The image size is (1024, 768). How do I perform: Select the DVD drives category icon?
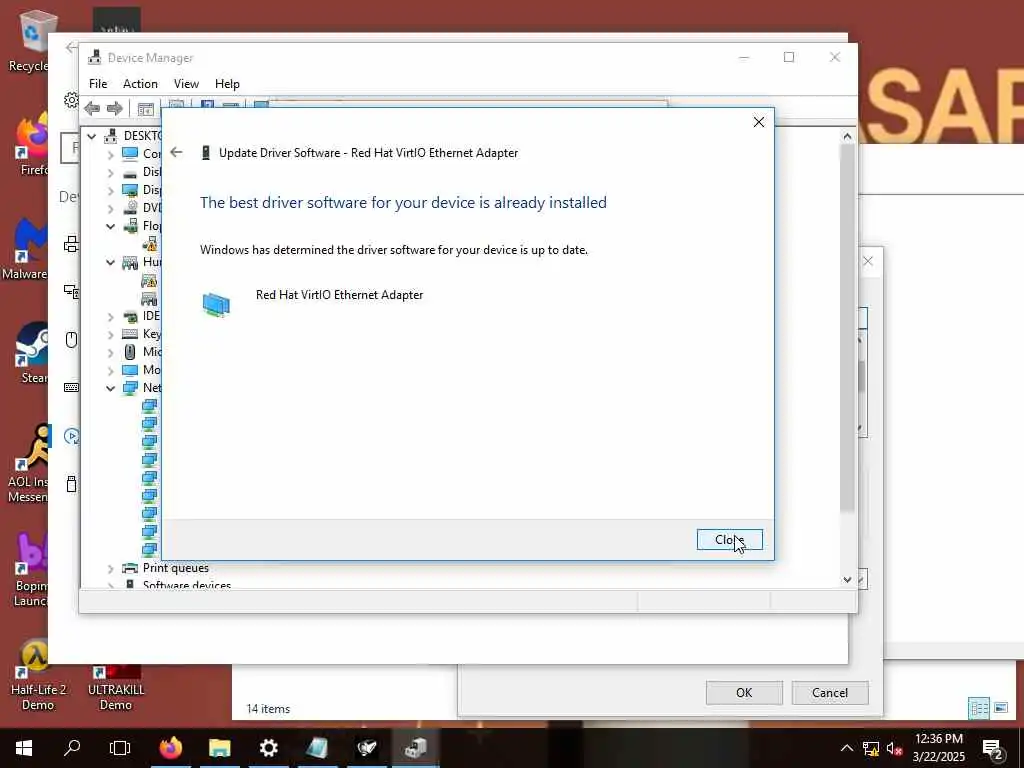(130, 208)
